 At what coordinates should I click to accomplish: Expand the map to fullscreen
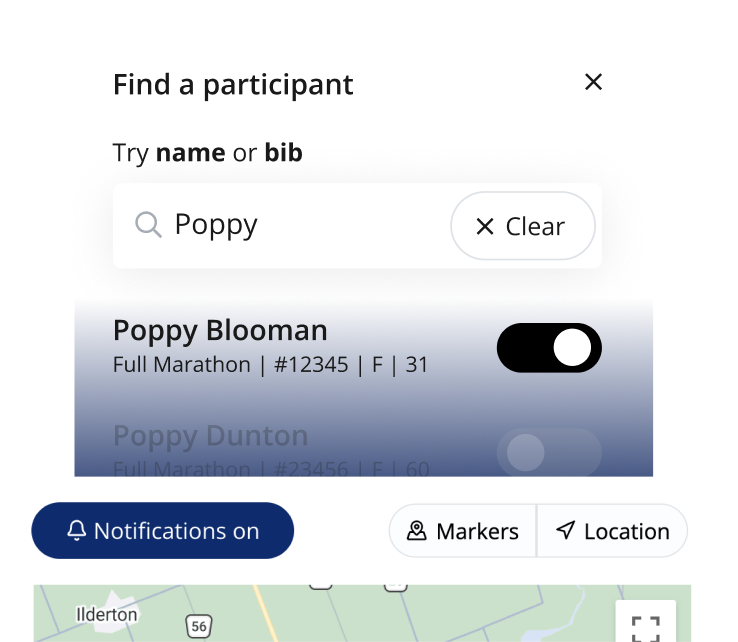click(x=646, y=626)
